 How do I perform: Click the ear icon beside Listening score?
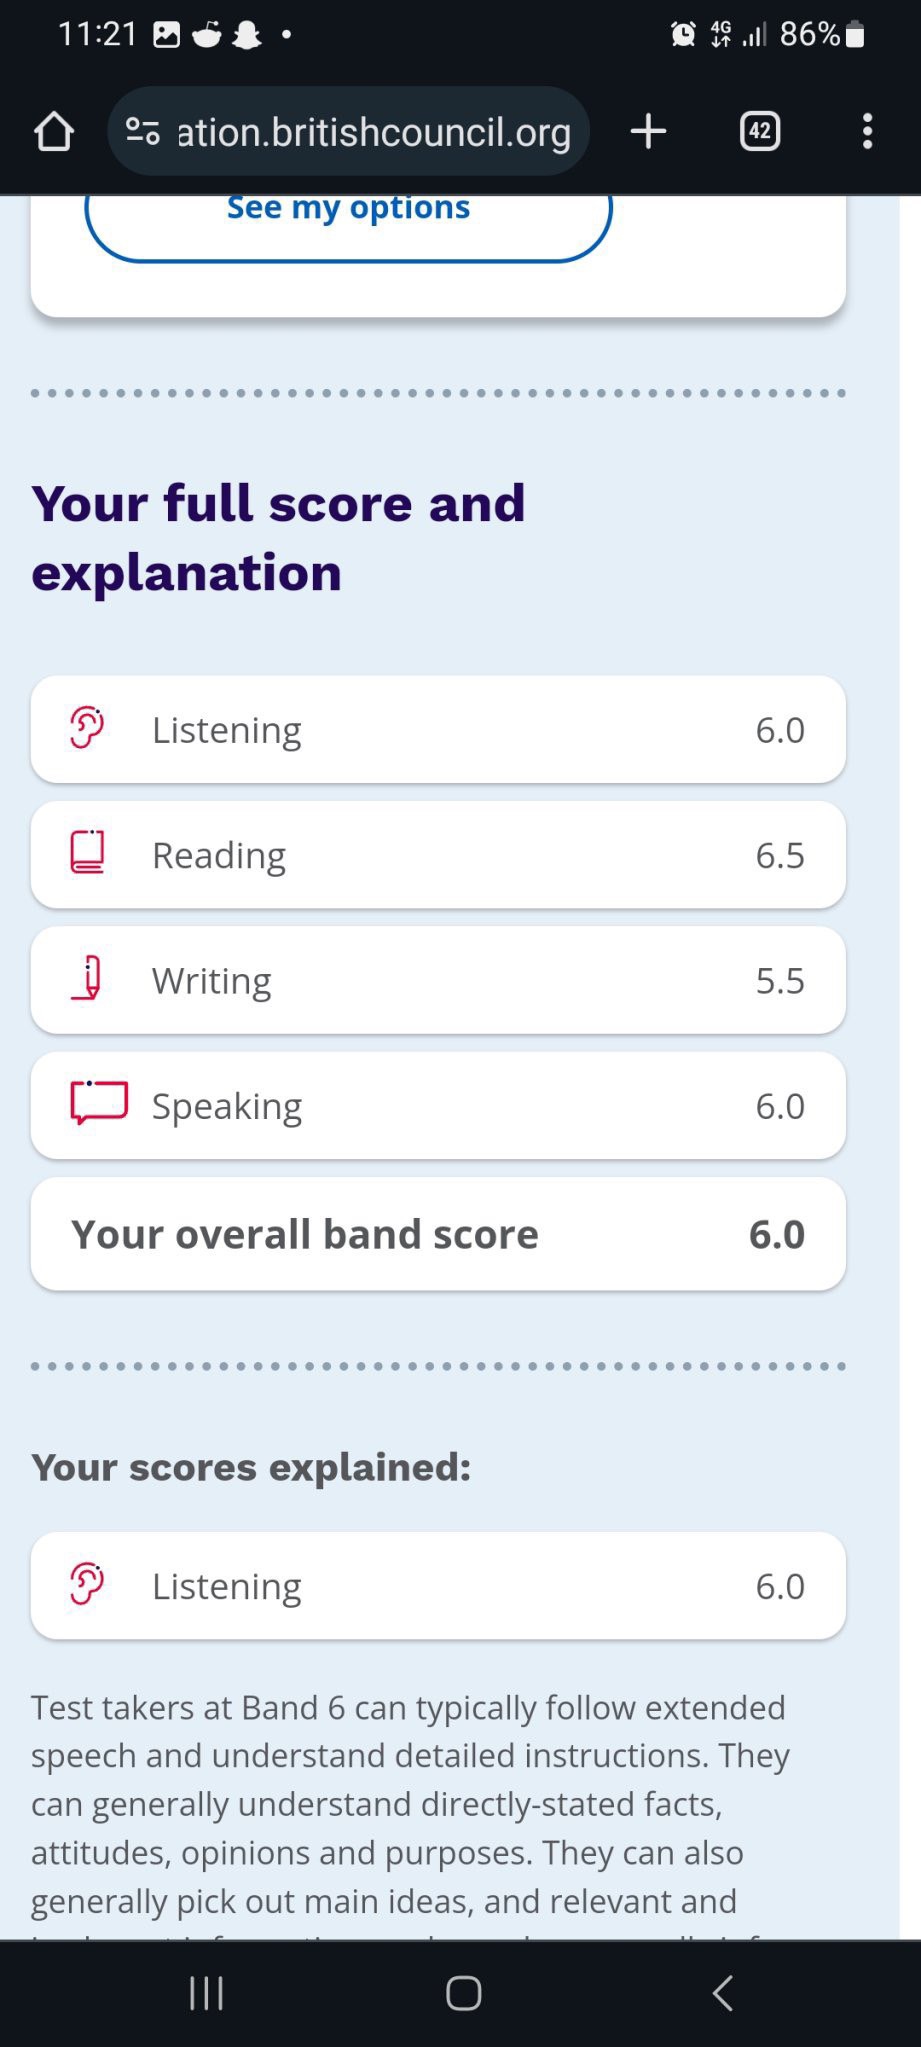(87, 728)
